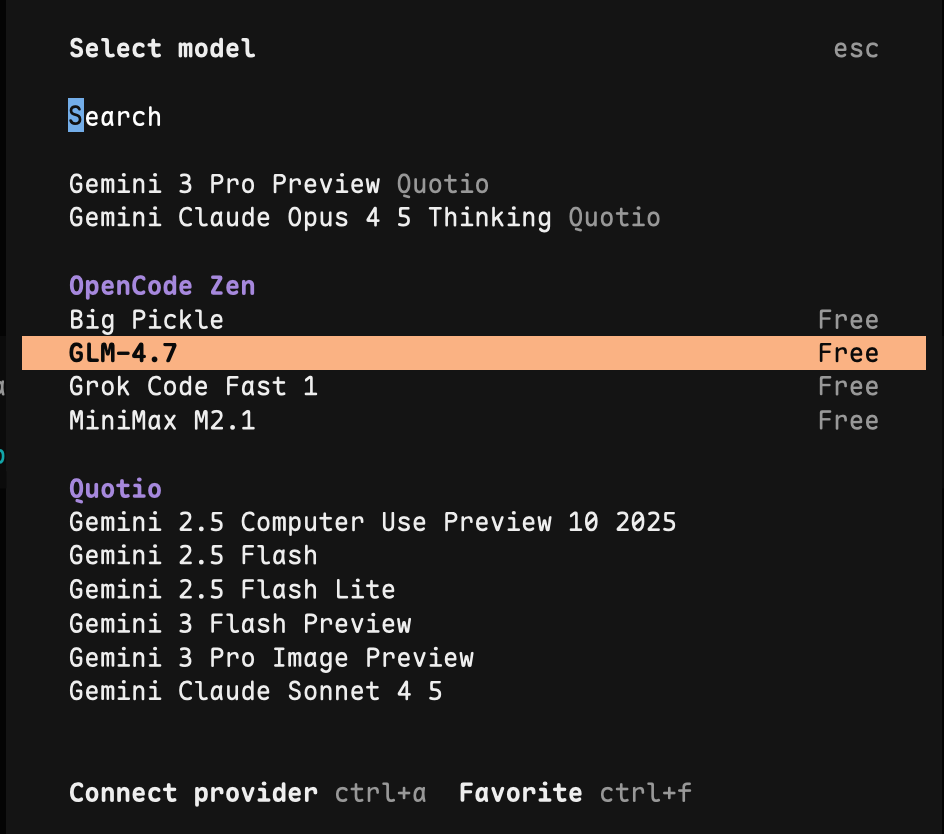Select the Big Pickle model

tap(147, 320)
